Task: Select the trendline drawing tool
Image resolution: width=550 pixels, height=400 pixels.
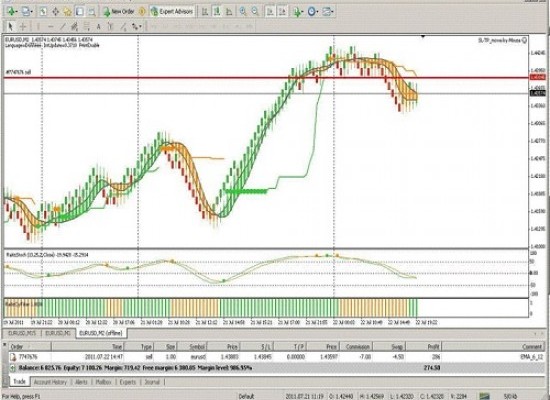Action: (x=63, y=26)
